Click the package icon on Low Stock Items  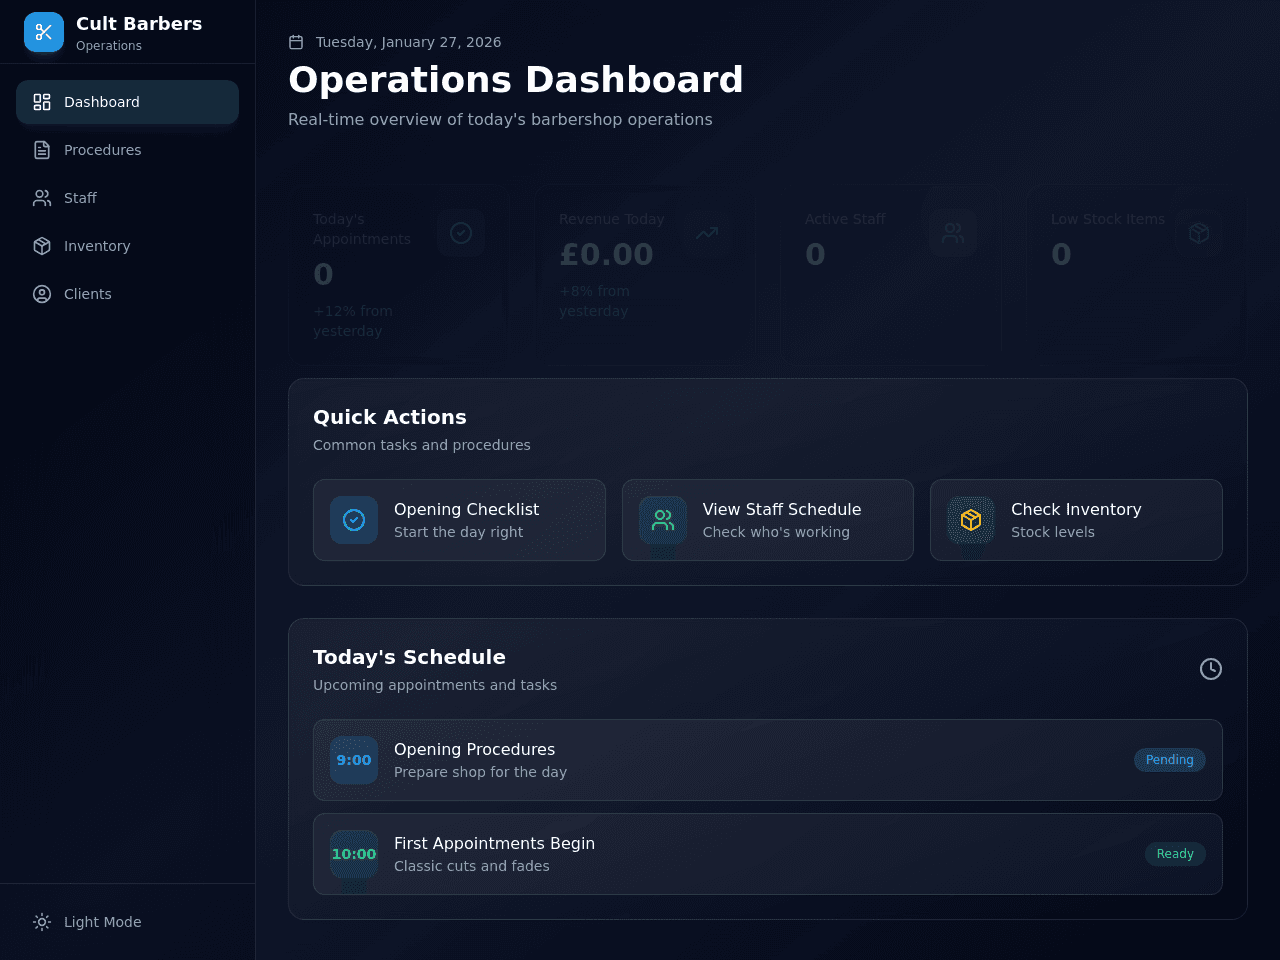click(x=1199, y=233)
